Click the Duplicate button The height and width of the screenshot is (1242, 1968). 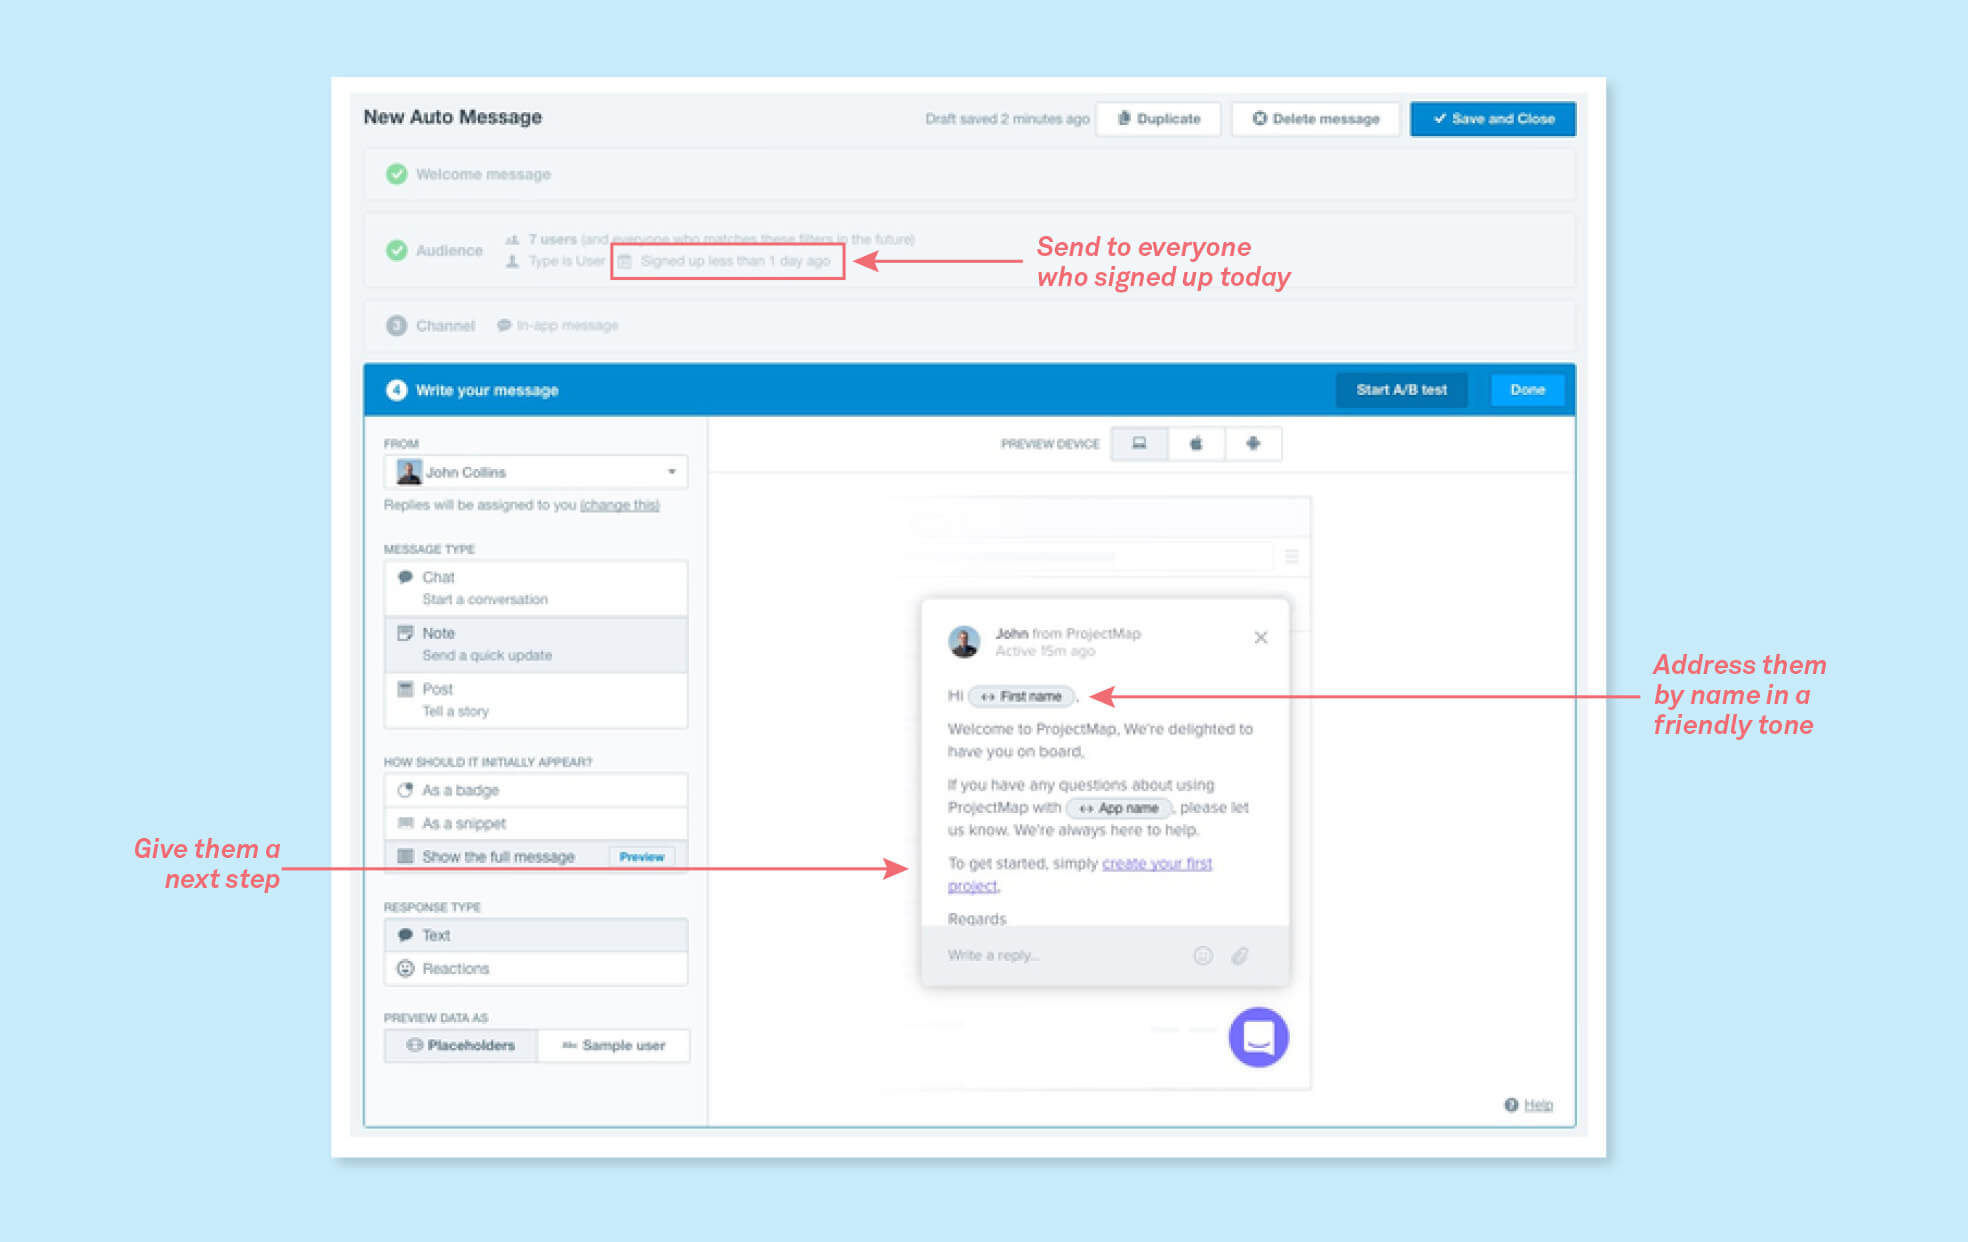pyautogui.click(x=1158, y=119)
